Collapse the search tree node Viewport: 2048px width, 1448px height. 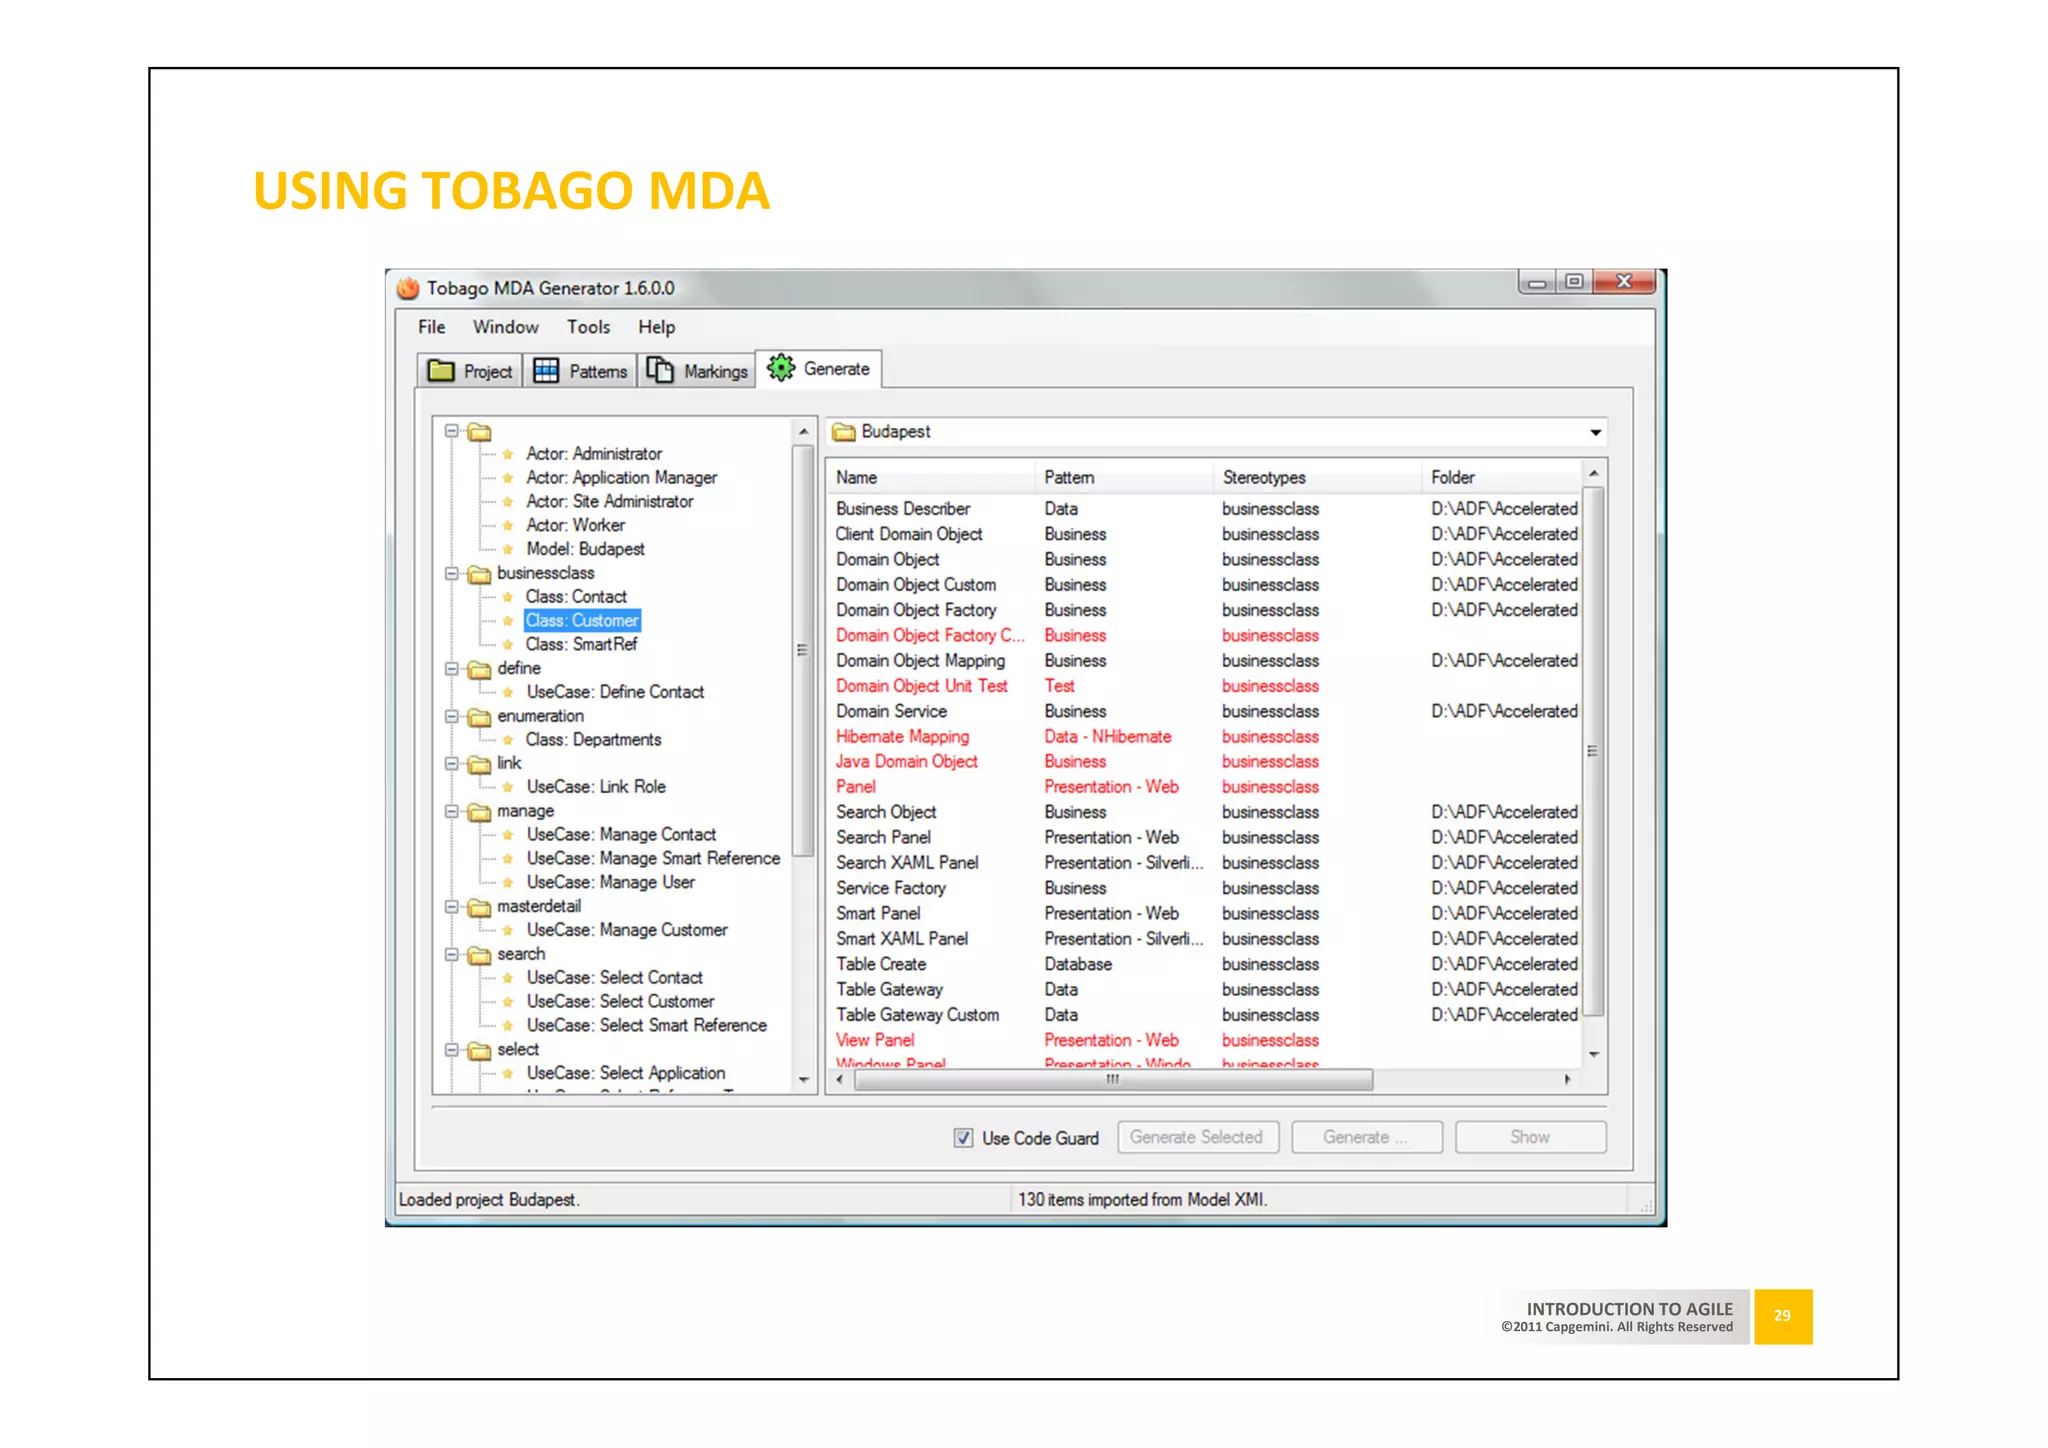tap(452, 954)
